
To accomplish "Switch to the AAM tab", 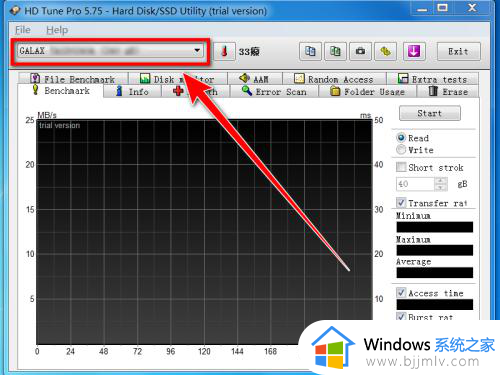I will tap(255, 79).
